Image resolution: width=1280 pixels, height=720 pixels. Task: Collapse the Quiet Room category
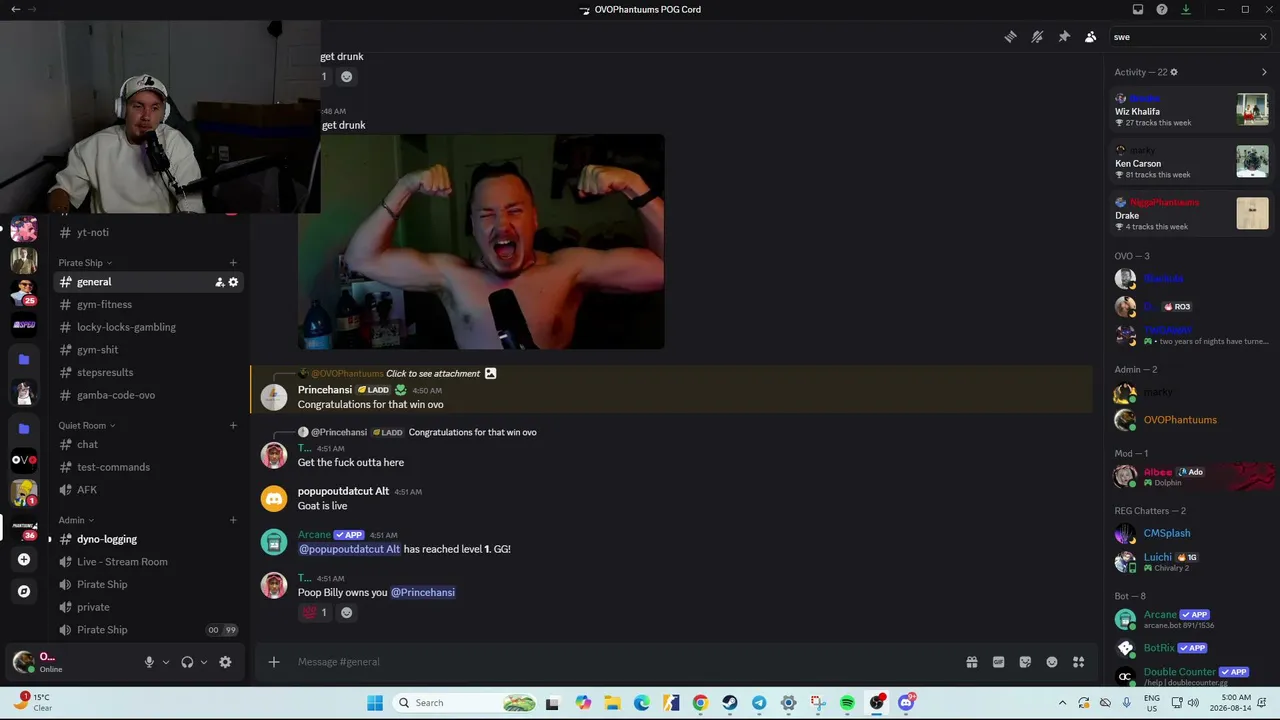(x=86, y=426)
